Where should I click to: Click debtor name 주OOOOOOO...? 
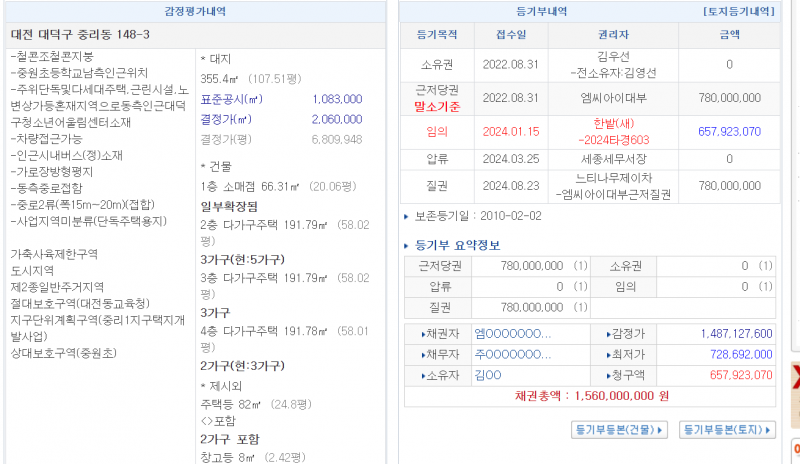512,354
